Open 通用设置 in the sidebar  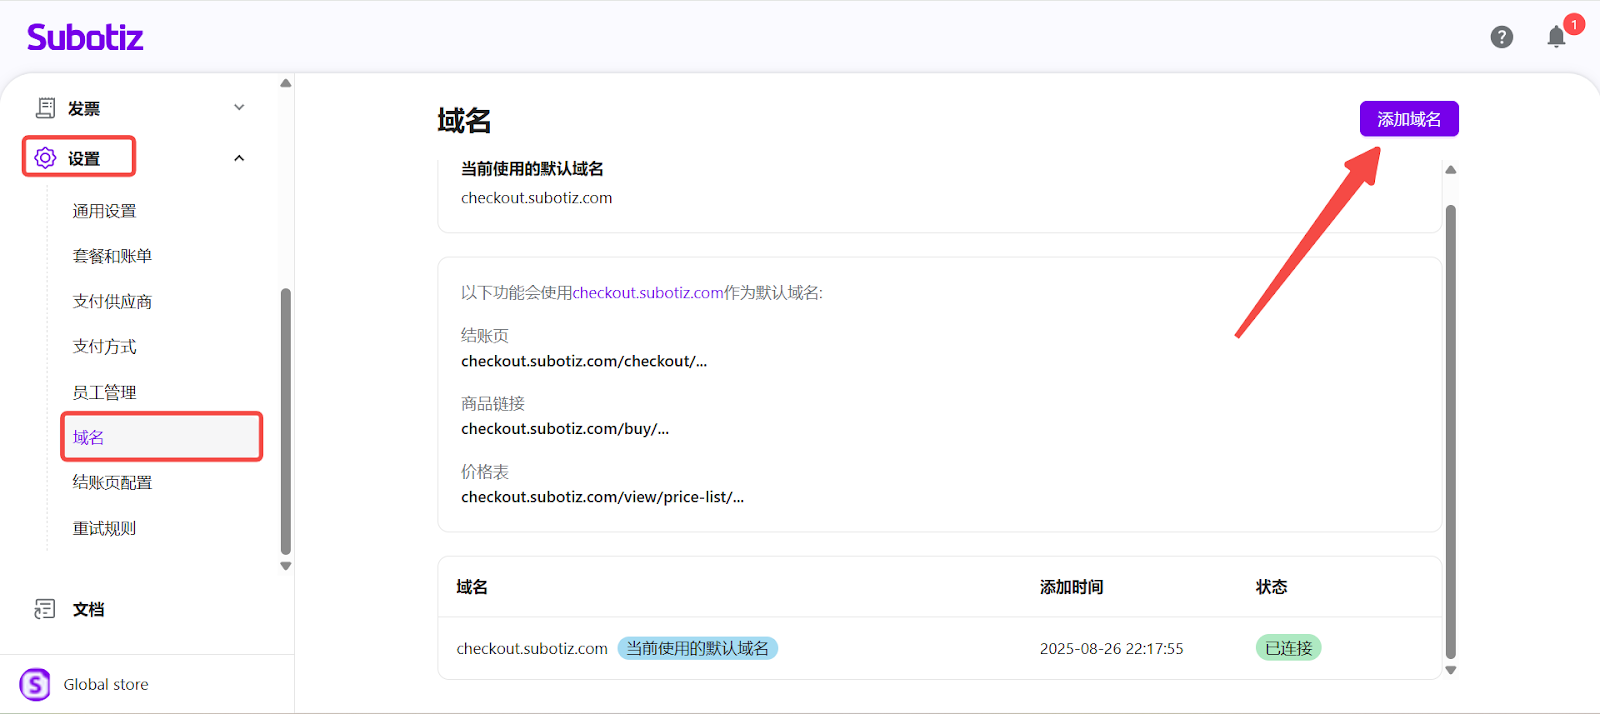104,211
